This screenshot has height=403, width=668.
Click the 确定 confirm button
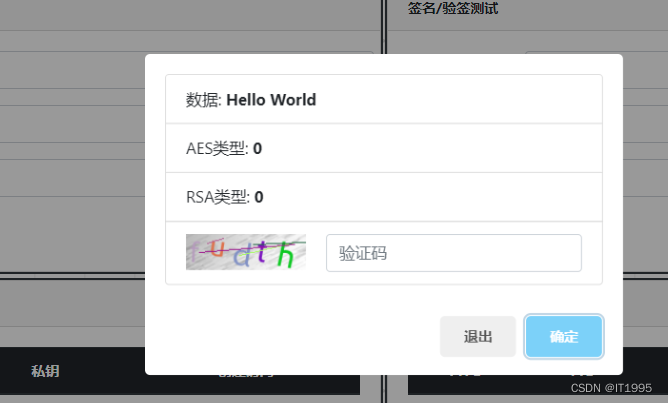click(x=564, y=337)
